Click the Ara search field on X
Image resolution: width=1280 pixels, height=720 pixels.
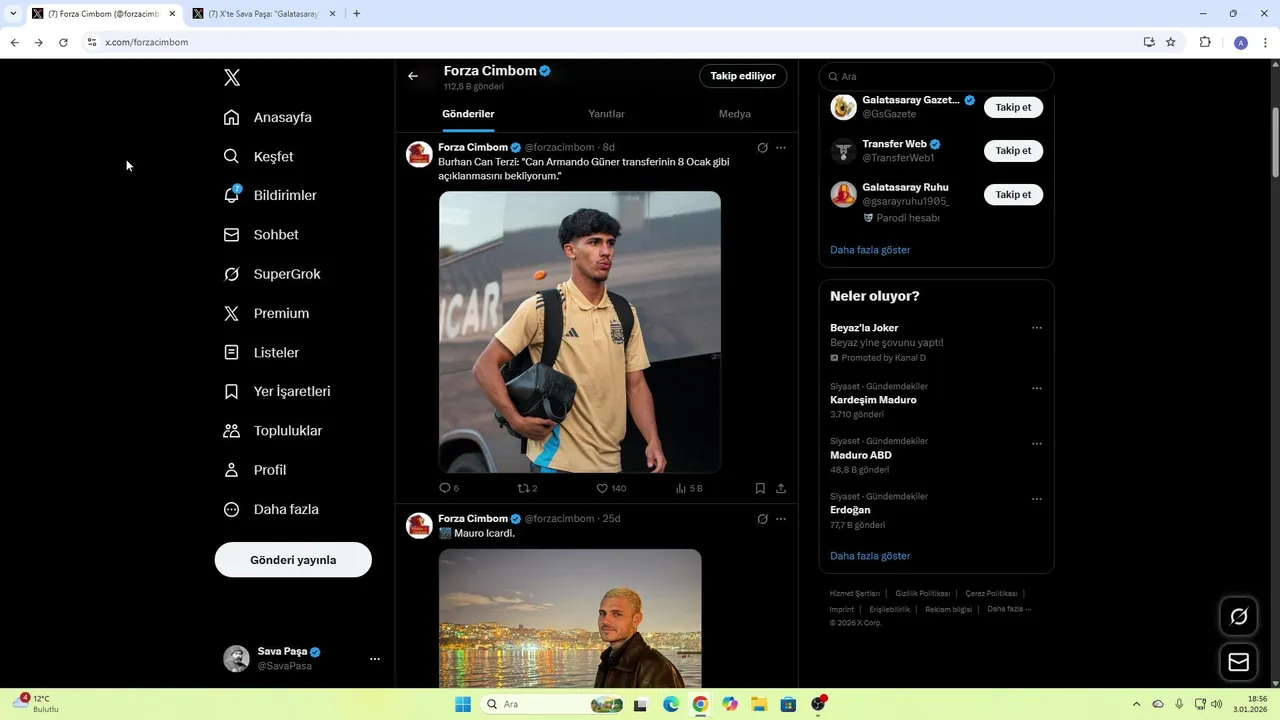(x=936, y=76)
